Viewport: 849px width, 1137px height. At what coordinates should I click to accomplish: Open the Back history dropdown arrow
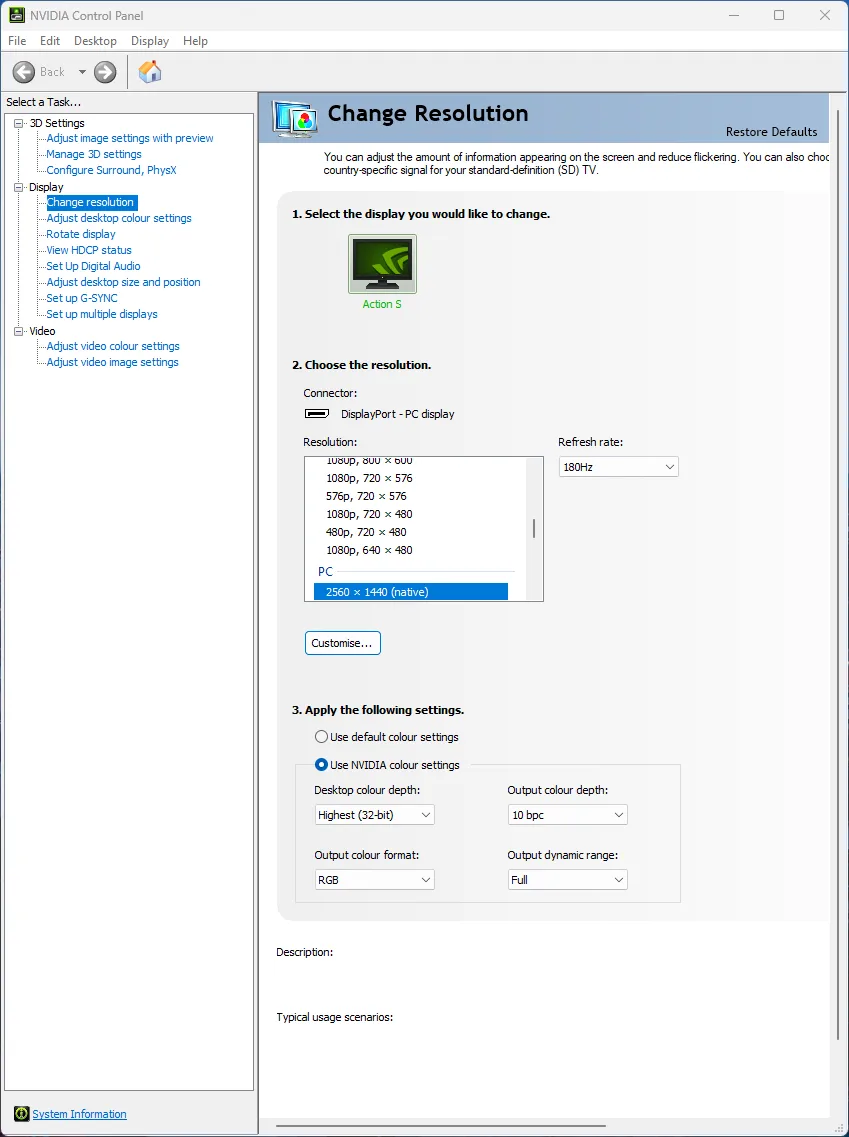(82, 72)
